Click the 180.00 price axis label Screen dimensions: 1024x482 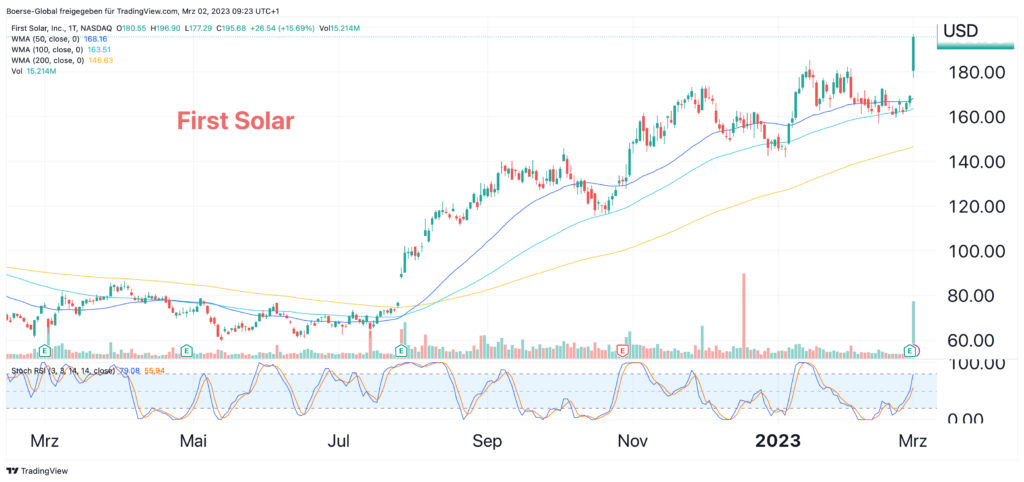976,72
